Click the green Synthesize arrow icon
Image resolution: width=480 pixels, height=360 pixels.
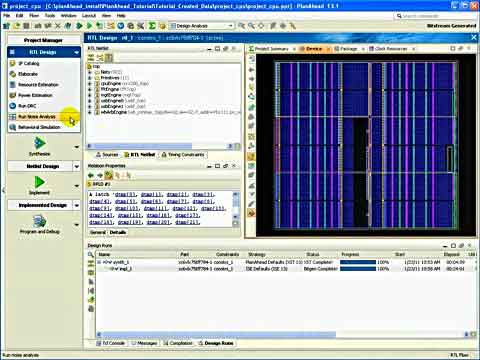click(x=40, y=143)
